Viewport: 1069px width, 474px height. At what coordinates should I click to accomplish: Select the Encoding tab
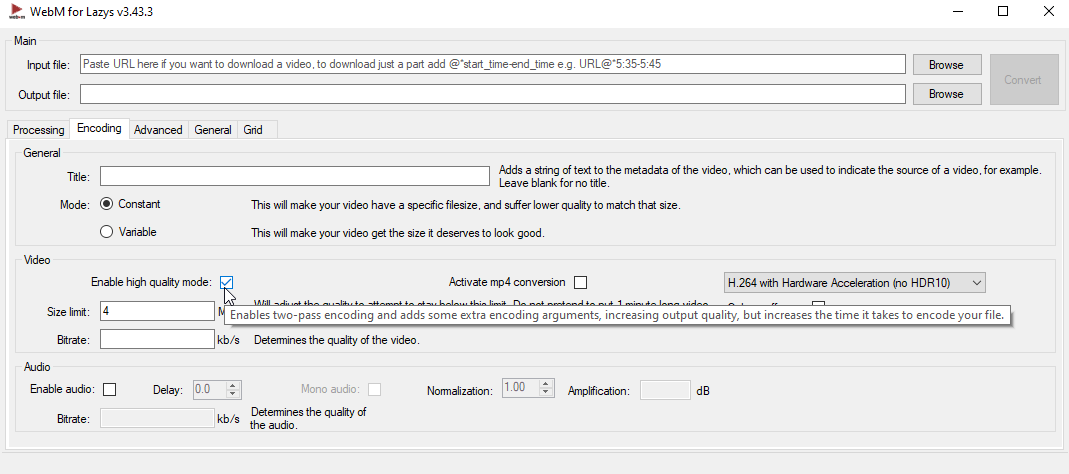[x=100, y=128]
